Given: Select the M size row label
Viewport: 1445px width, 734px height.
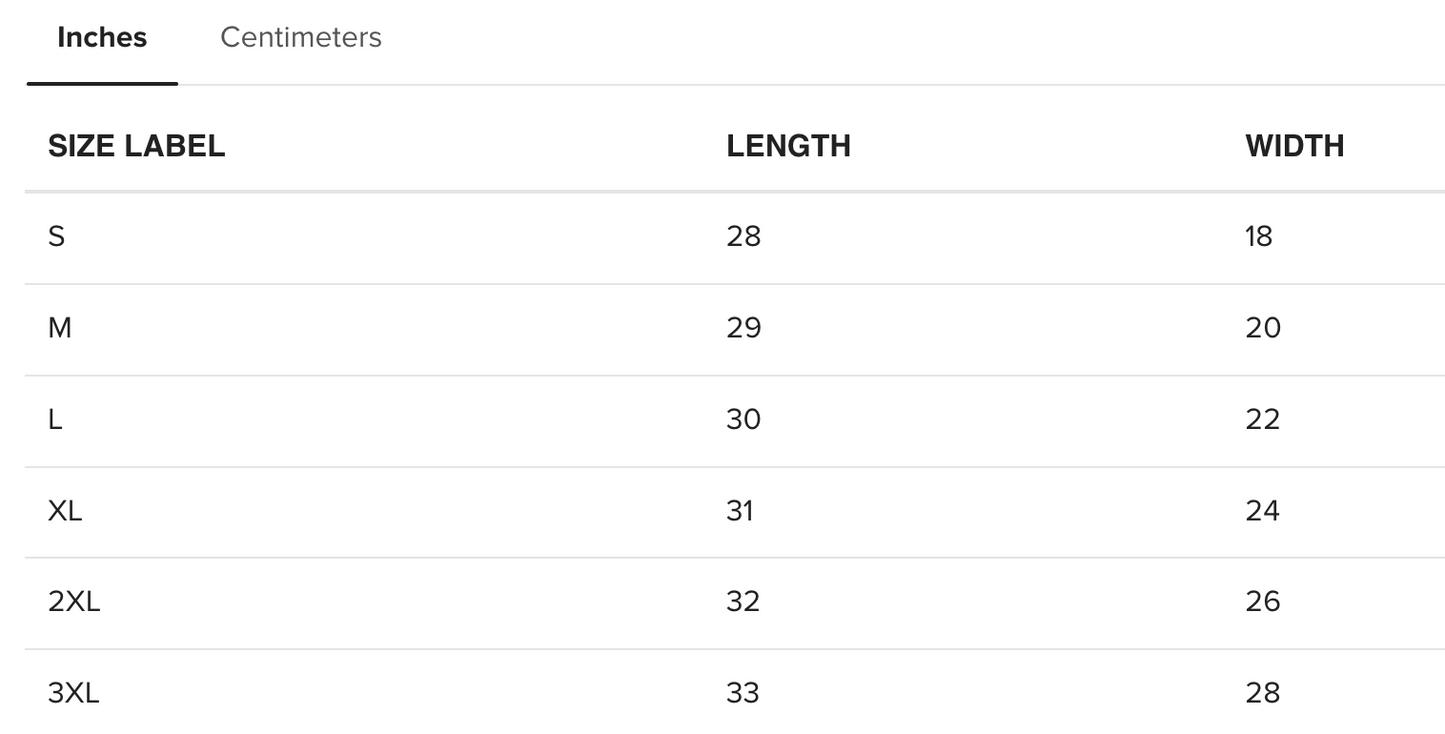Looking at the screenshot, I should pos(60,328).
